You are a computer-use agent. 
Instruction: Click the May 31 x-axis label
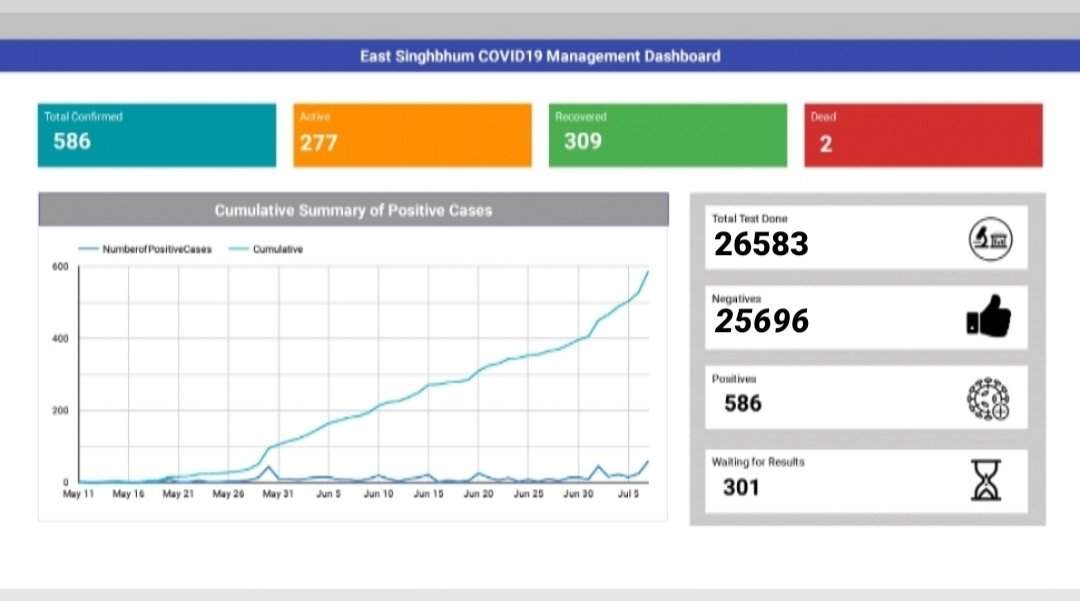(278, 494)
